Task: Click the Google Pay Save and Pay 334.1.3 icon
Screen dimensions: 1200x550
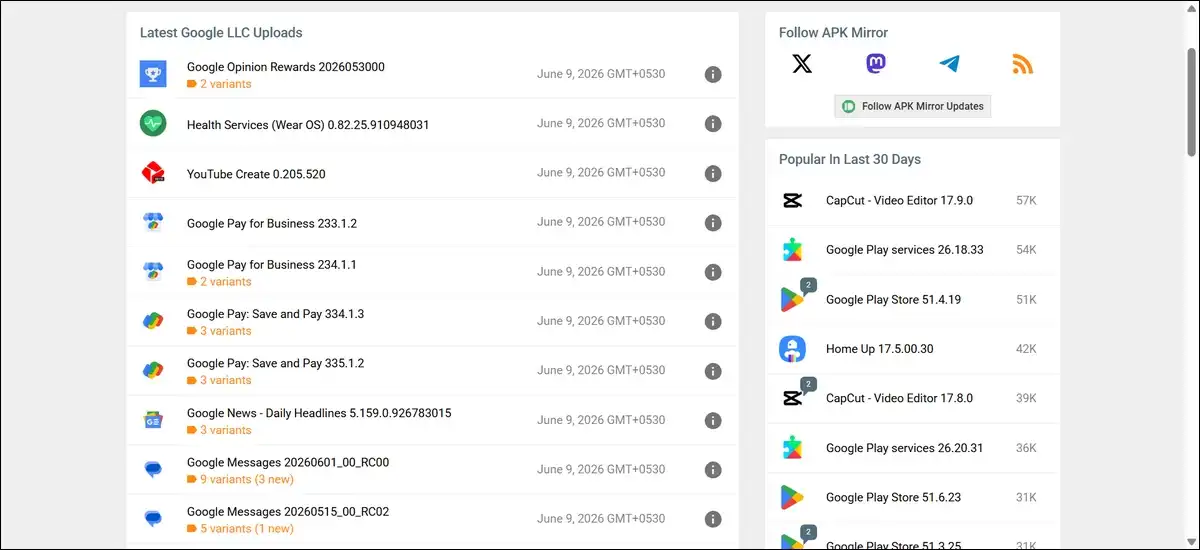Action: [x=153, y=321]
